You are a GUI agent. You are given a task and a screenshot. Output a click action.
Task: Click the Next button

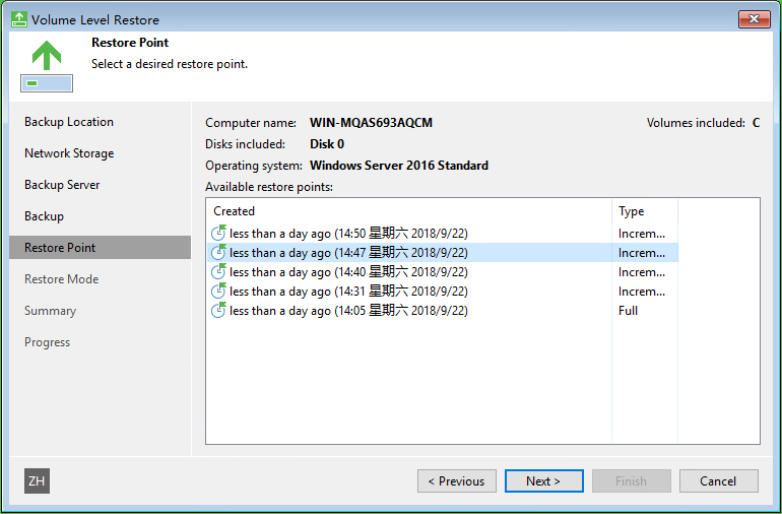tap(544, 481)
